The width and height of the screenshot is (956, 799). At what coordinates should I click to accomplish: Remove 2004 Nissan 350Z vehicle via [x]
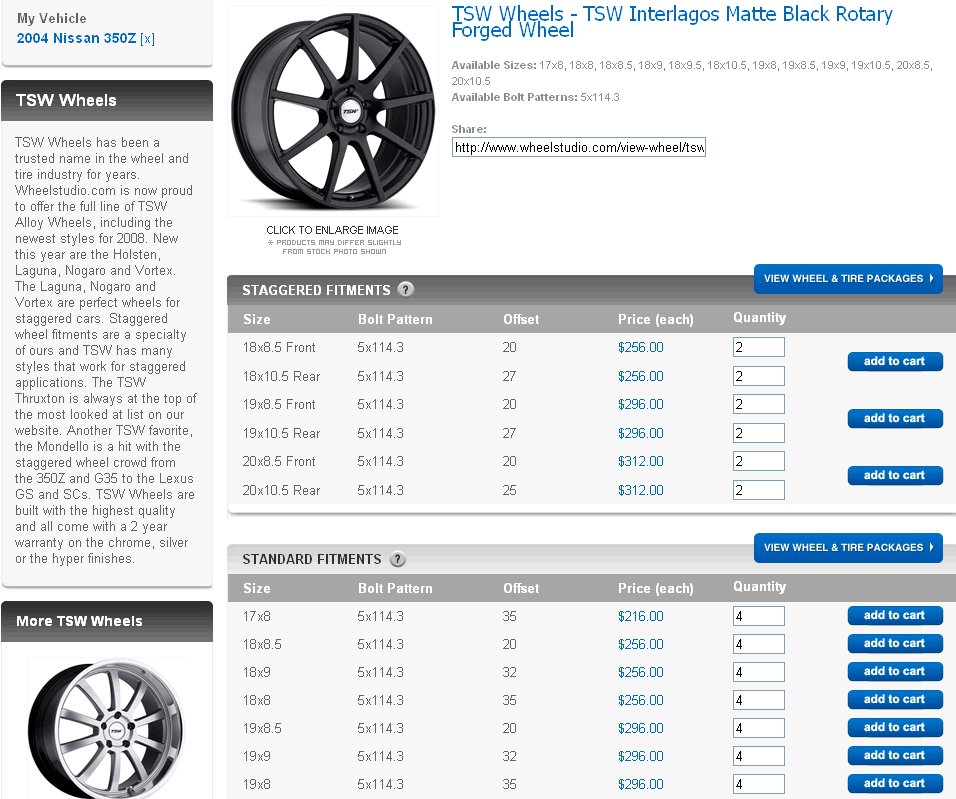[147, 39]
